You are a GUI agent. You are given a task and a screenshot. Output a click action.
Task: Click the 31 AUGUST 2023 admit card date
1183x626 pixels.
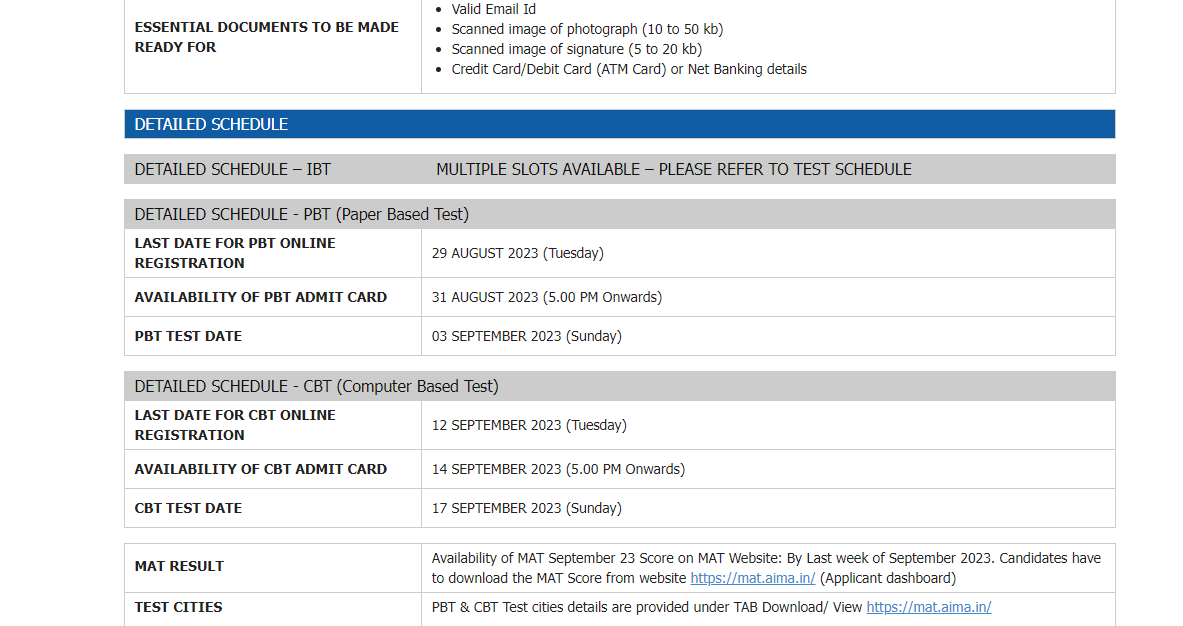click(x=546, y=297)
